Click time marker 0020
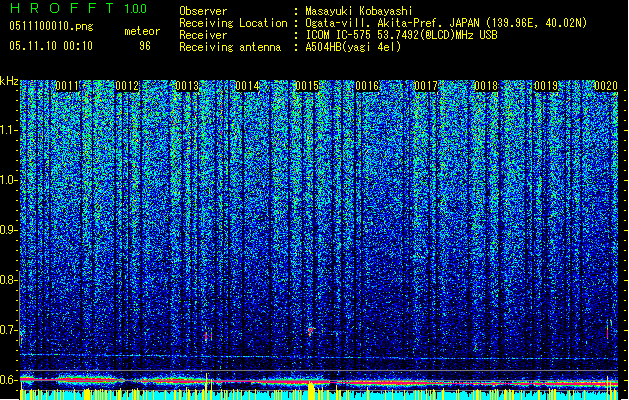The height and width of the screenshot is (400, 629). pos(606,86)
